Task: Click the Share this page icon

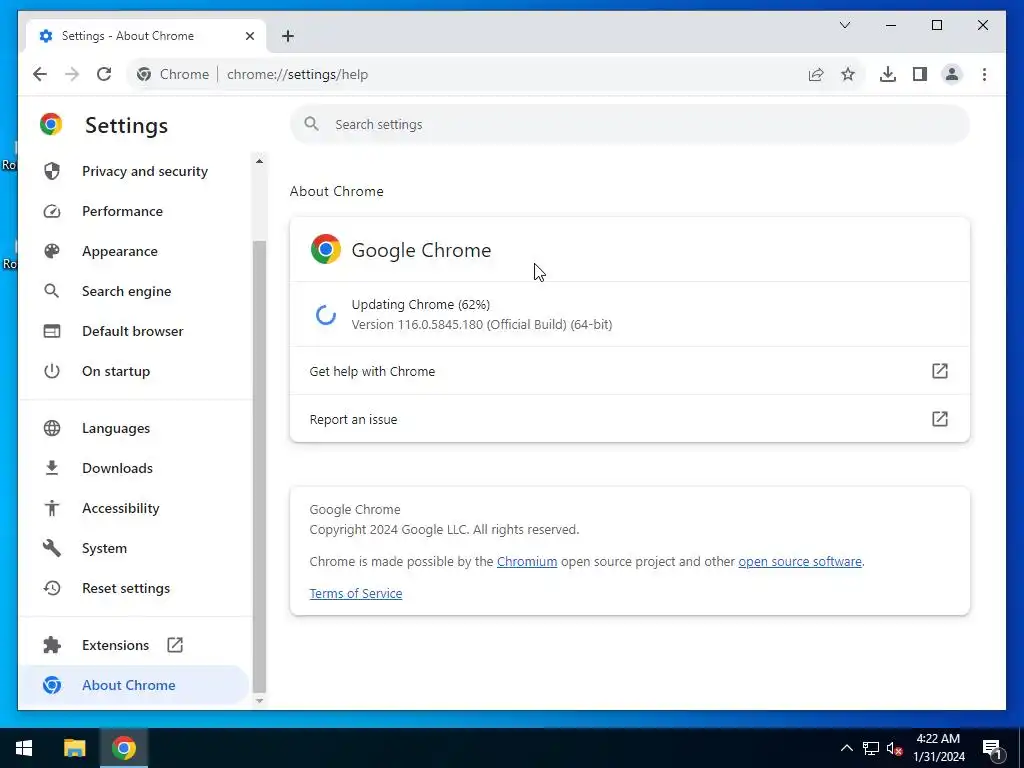Action: click(816, 74)
